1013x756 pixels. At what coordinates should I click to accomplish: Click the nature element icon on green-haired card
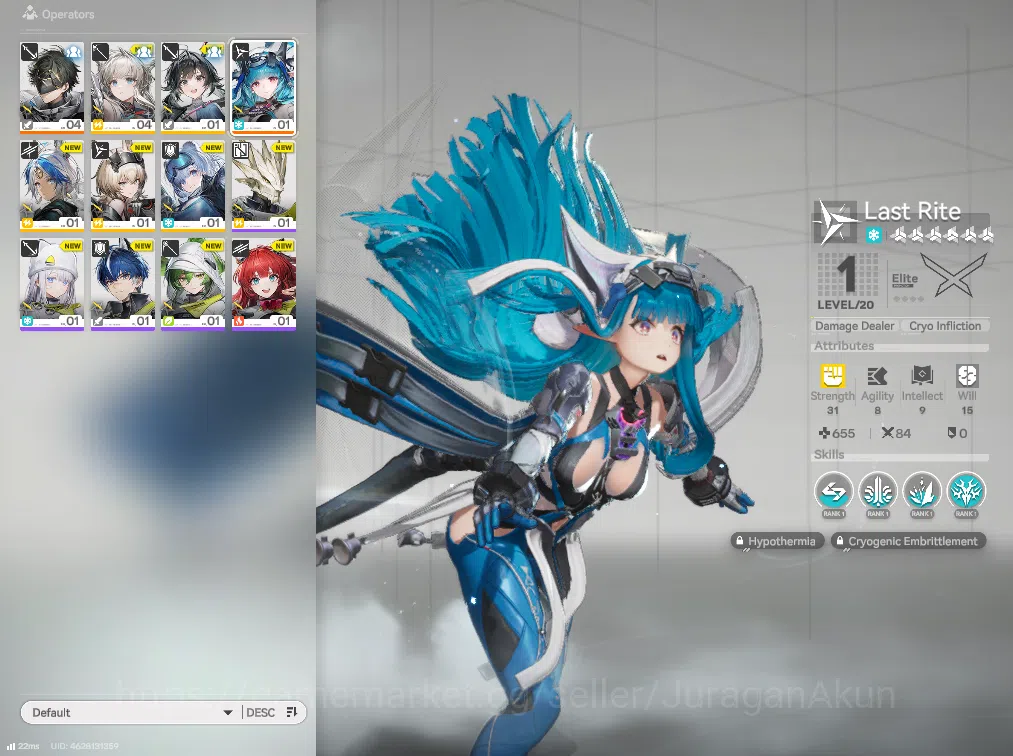pyautogui.click(x=168, y=321)
